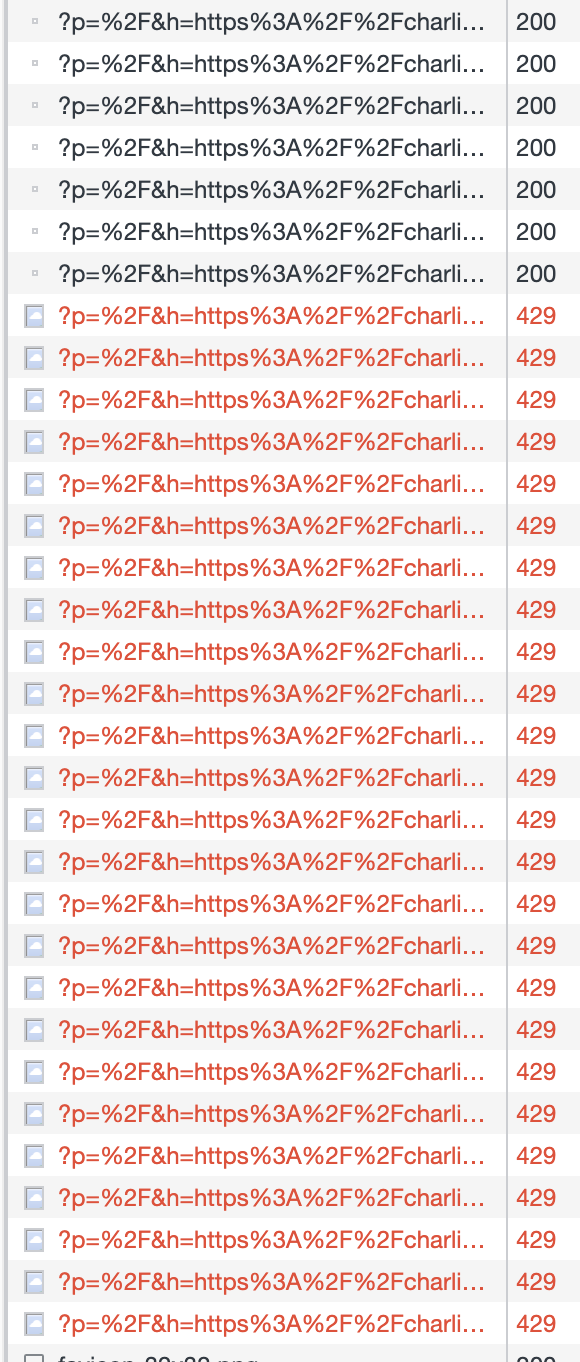Select the second red 429 request name

click(271, 359)
